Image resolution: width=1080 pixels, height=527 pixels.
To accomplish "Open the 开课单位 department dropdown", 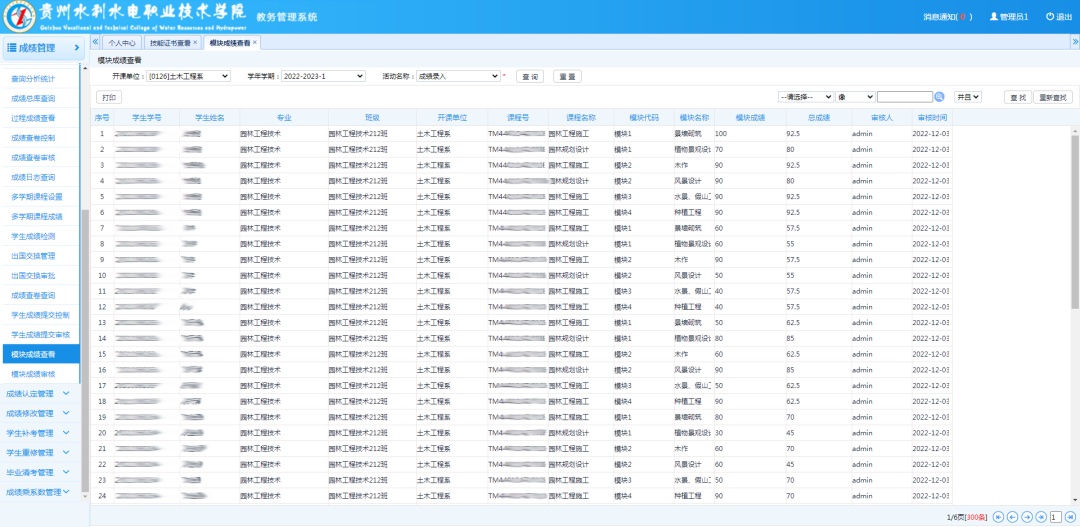I will pyautogui.click(x=189, y=76).
